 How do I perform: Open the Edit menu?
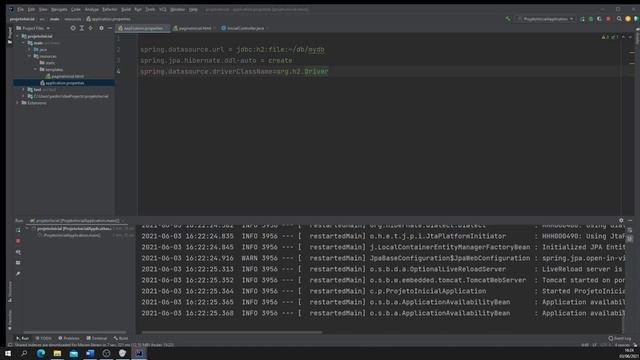pyautogui.click(x=31, y=9)
